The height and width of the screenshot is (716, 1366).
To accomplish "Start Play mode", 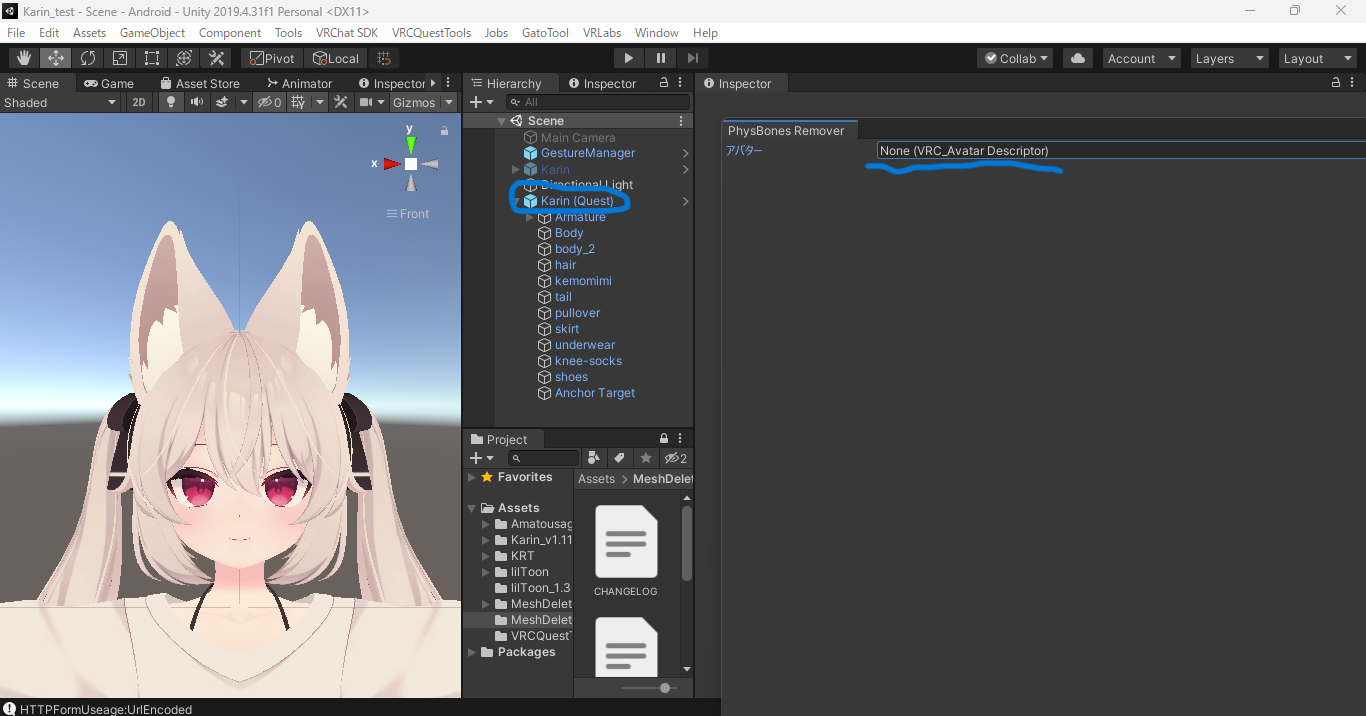I will [629, 58].
